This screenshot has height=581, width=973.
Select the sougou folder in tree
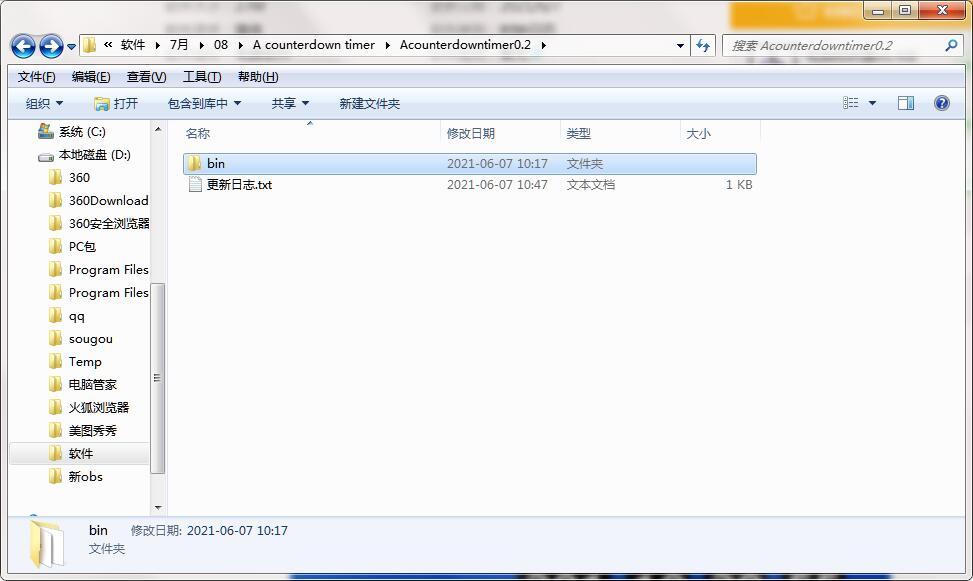pos(81,339)
